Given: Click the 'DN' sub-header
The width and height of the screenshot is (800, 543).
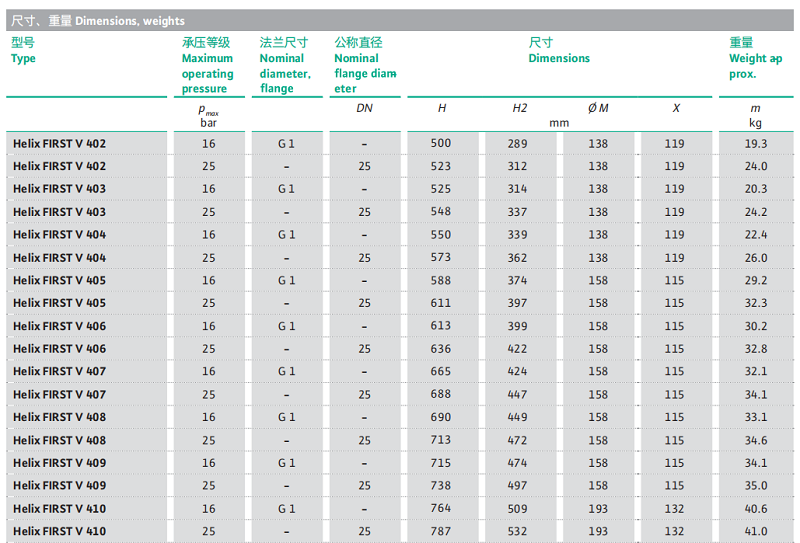Looking at the screenshot, I should [x=364, y=108].
